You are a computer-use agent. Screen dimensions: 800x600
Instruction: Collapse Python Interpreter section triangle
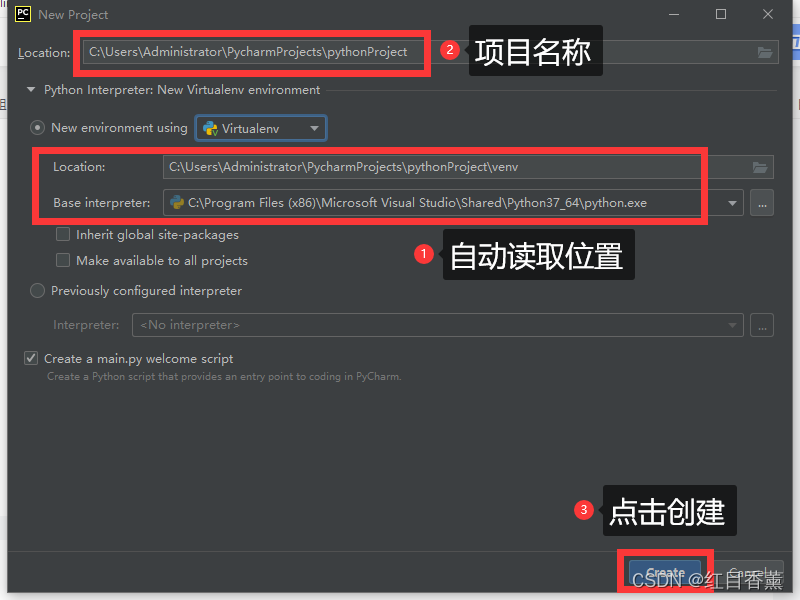point(31,90)
